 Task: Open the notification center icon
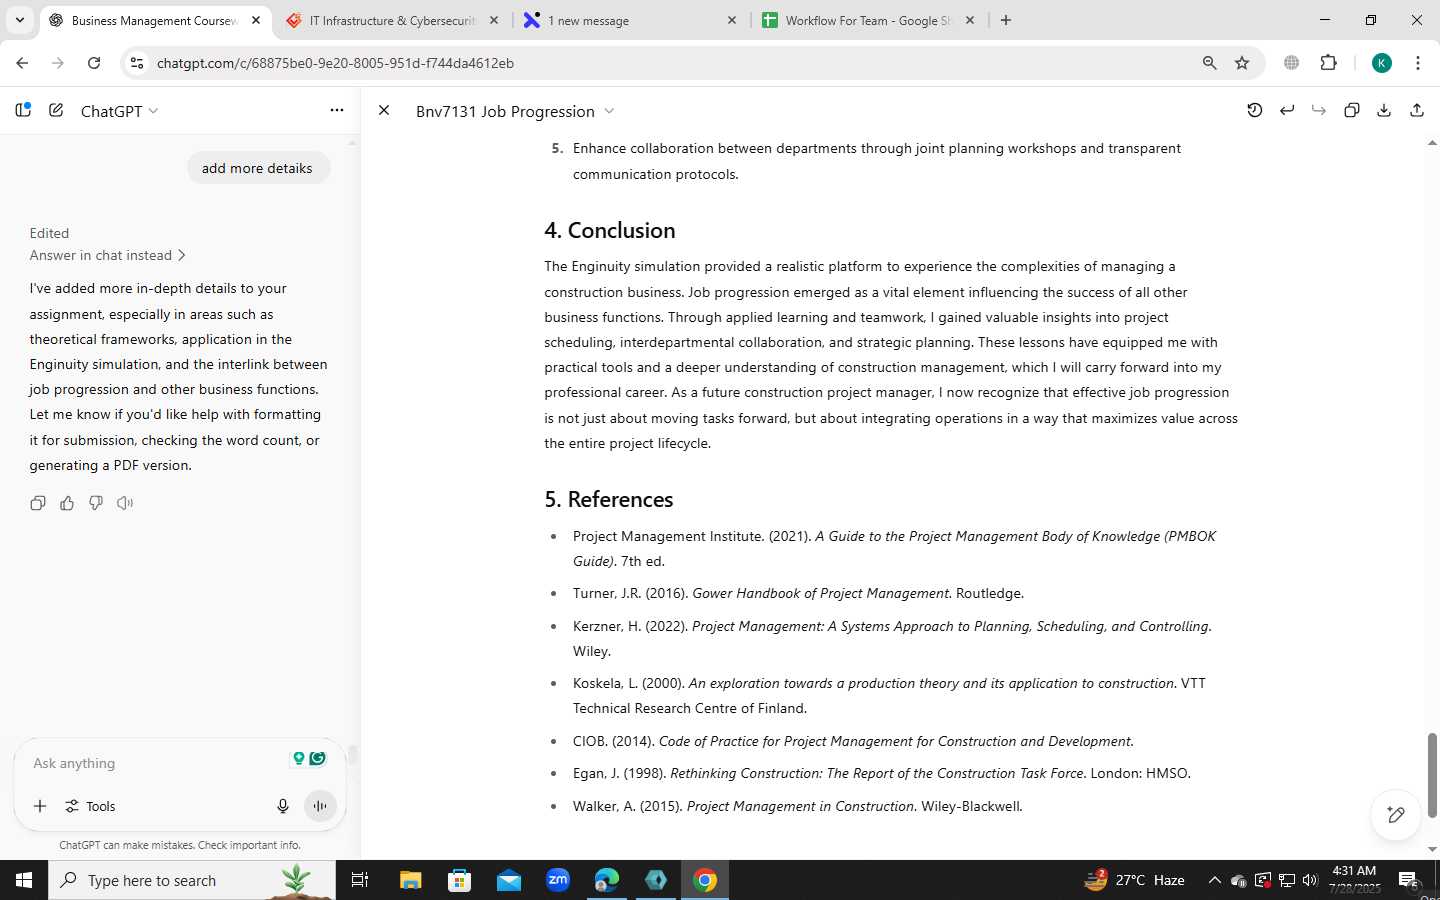point(1408,880)
